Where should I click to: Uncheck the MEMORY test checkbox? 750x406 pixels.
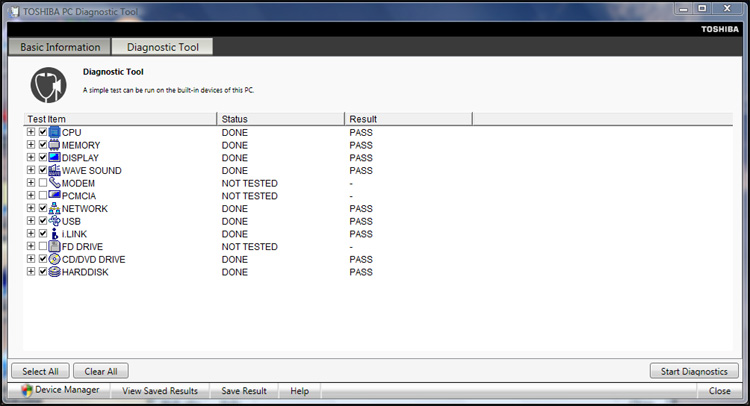tap(43, 144)
